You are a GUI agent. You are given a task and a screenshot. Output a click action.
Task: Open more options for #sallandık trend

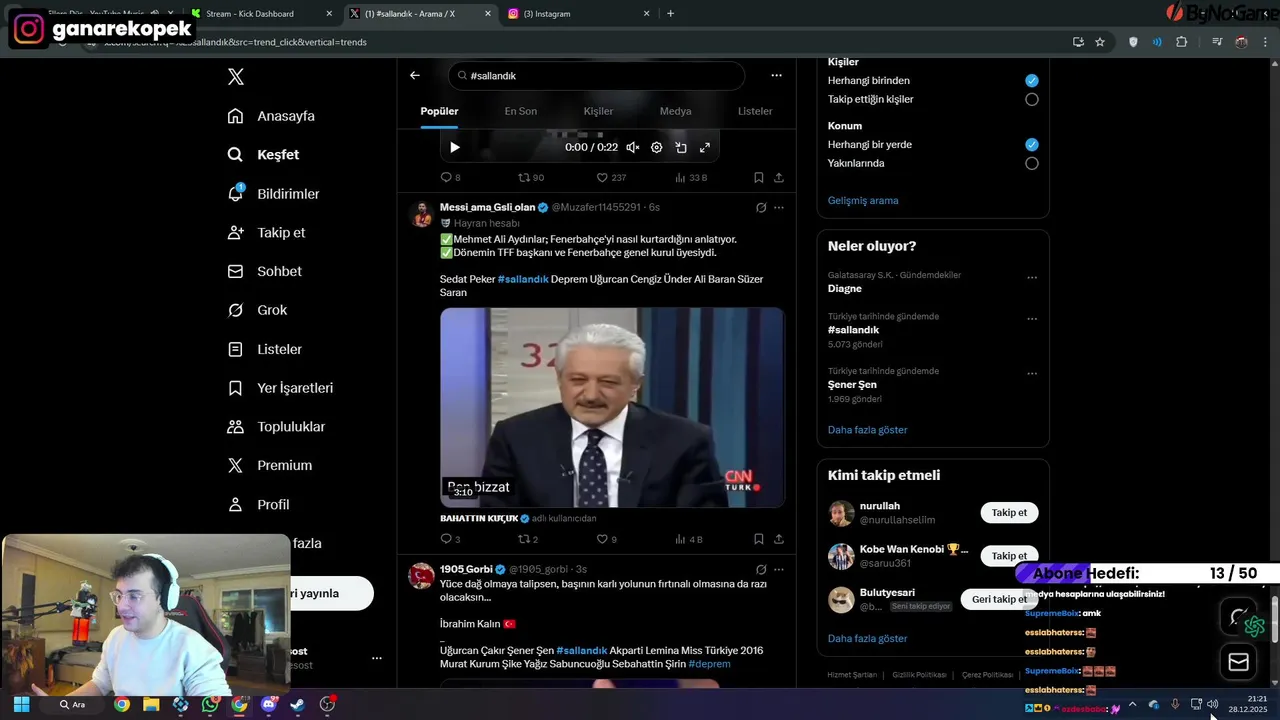(x=1031, y=318)
